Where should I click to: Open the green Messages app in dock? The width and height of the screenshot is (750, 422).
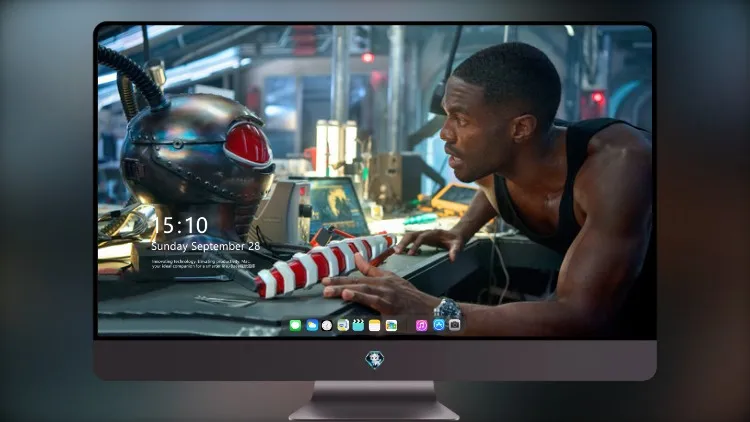[x=295, y=325]
